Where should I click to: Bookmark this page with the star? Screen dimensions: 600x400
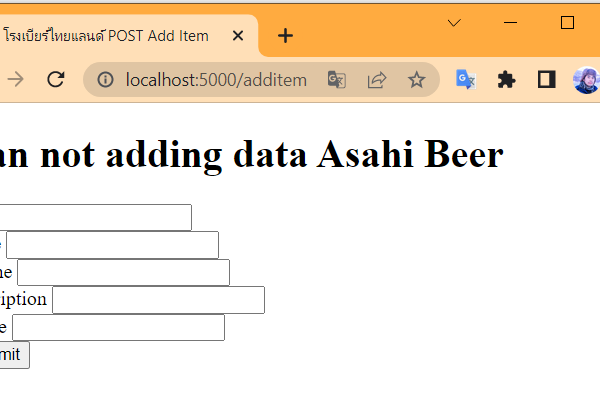click(x=417, y=80)
